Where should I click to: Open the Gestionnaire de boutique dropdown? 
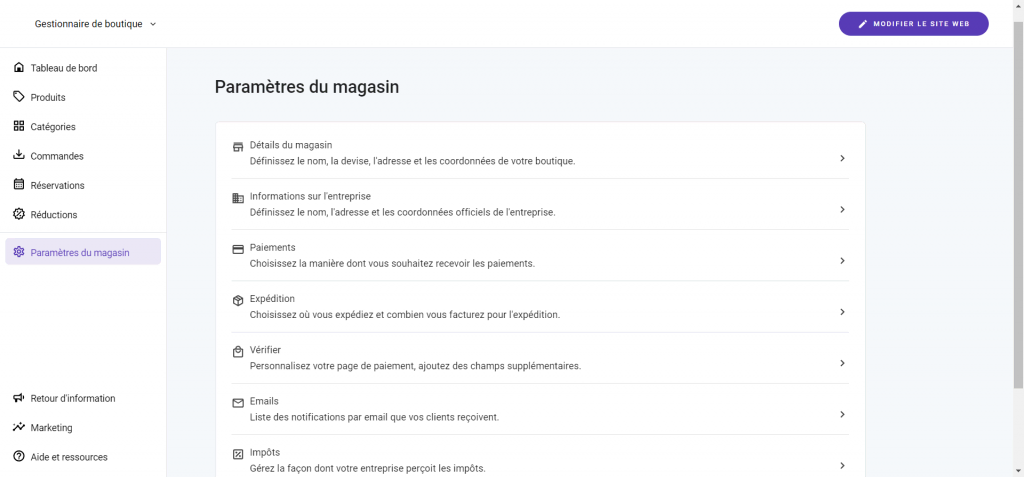point(96,24)
